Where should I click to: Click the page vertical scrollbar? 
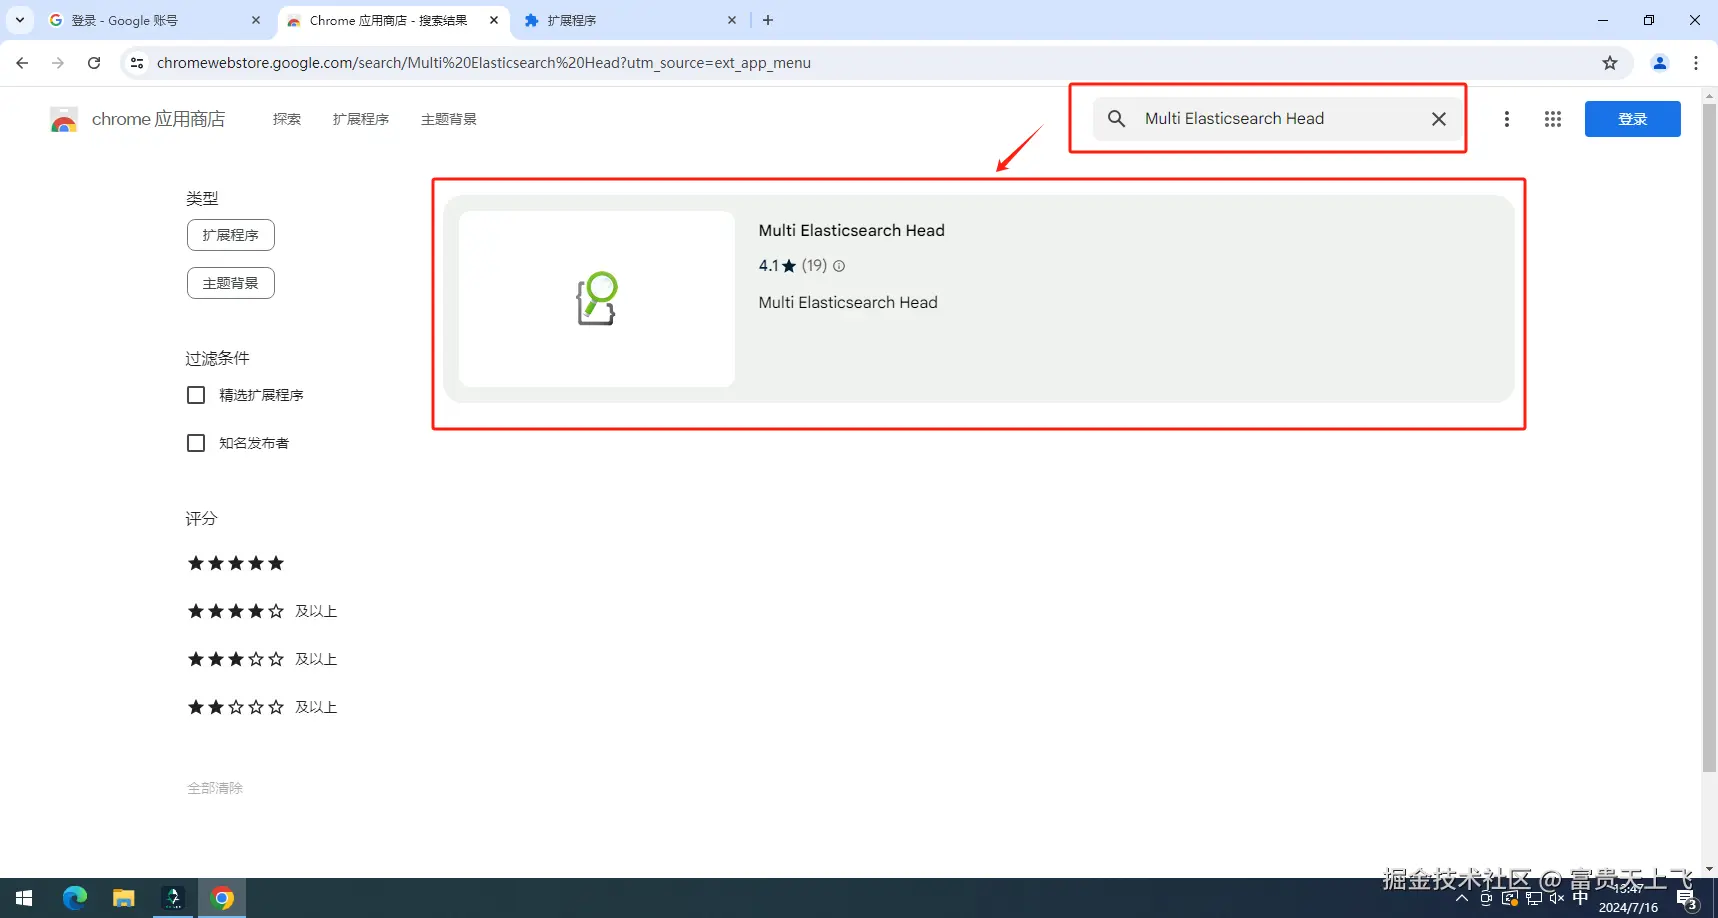pyautogui.click(x=1709, y=440)
